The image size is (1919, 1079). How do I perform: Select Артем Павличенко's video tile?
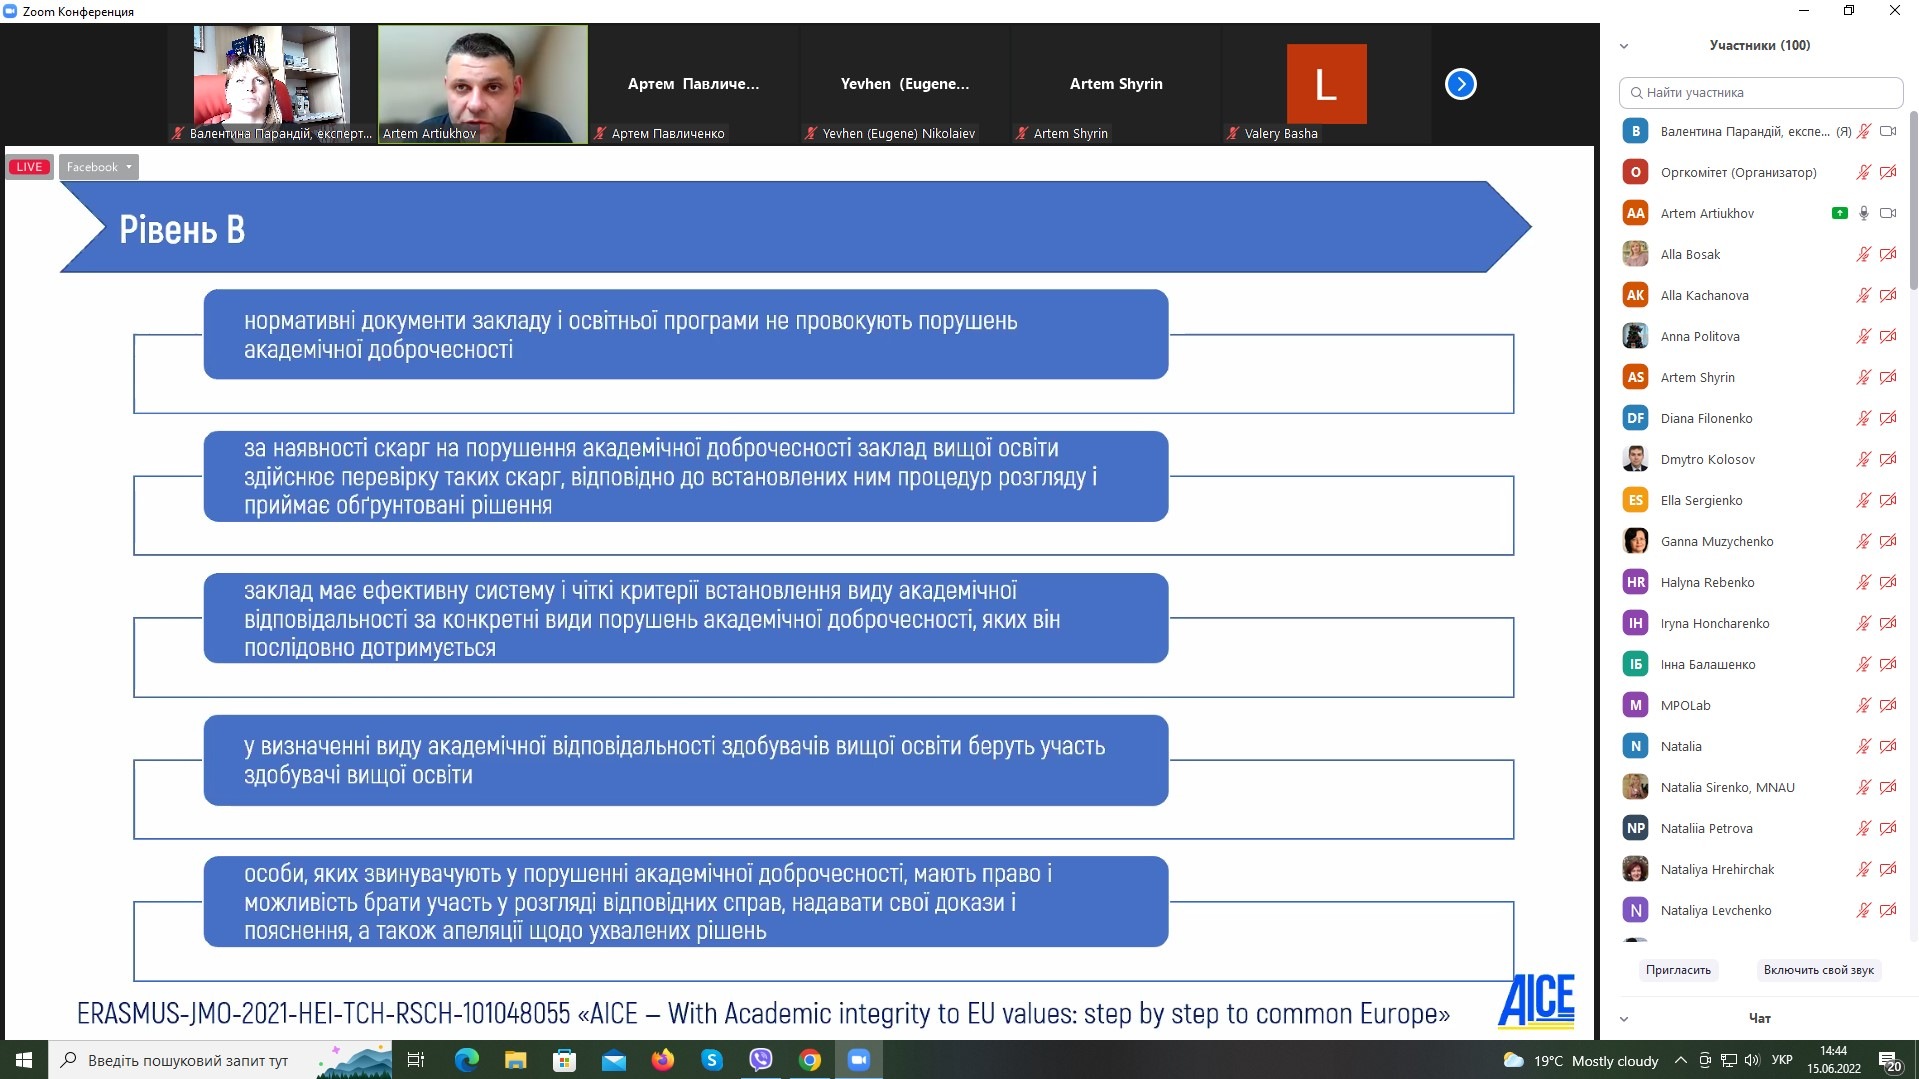(x=694, y=84)
